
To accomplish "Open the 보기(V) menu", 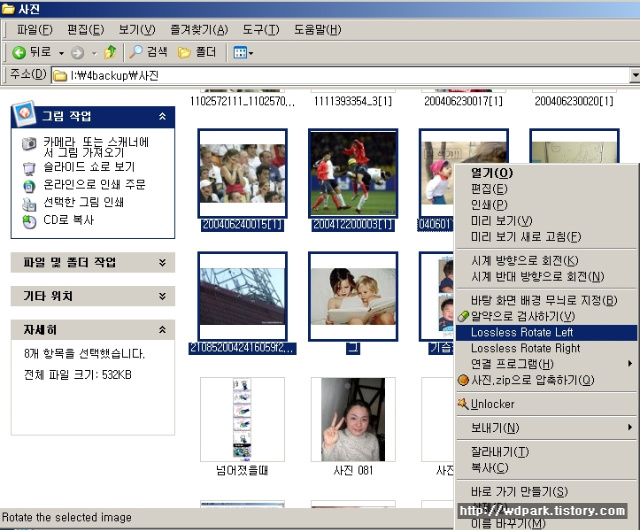I will tap(137, 30).
